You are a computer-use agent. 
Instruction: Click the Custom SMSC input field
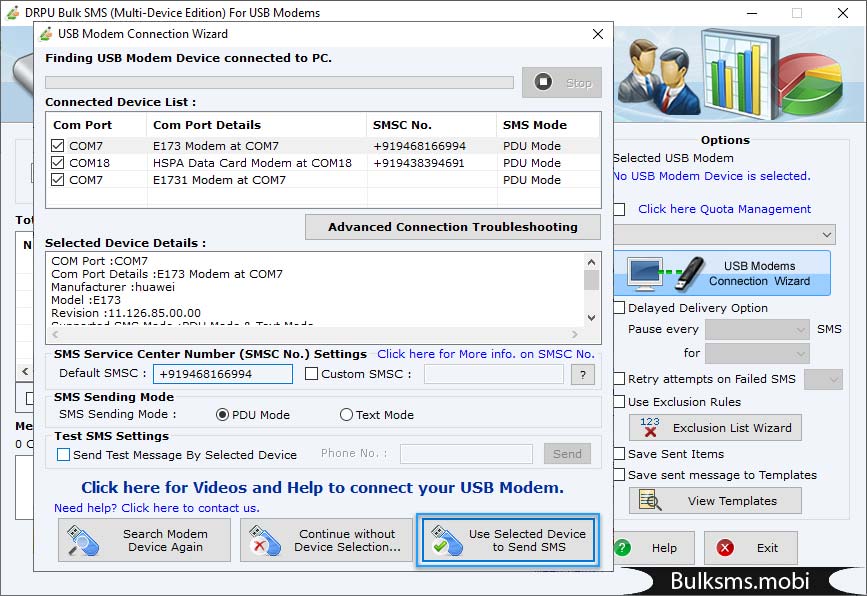[x=493, y=374]
